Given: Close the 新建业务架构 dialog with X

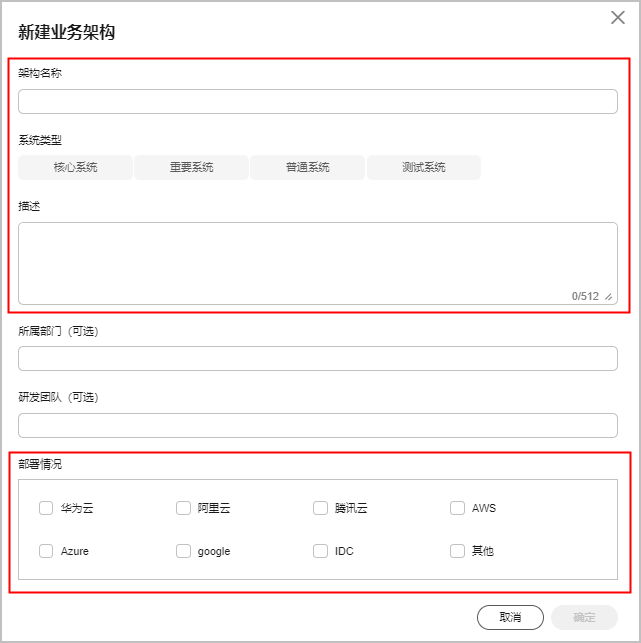Looking at the screenshot, I should tap(618, 18).
